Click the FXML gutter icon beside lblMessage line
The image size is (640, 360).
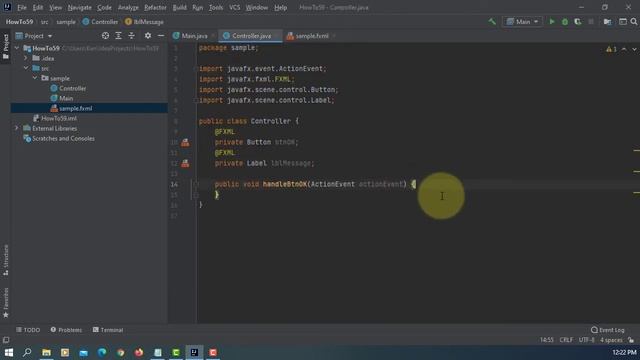pos(185,163)
